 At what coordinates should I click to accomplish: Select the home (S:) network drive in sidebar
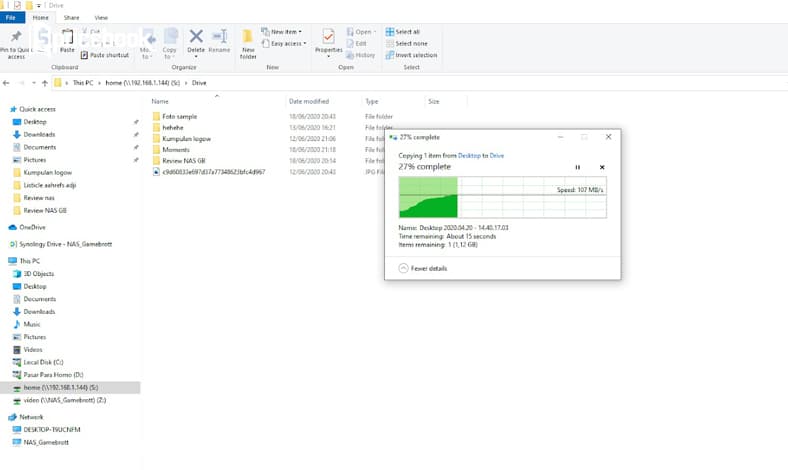coord(60,388)
